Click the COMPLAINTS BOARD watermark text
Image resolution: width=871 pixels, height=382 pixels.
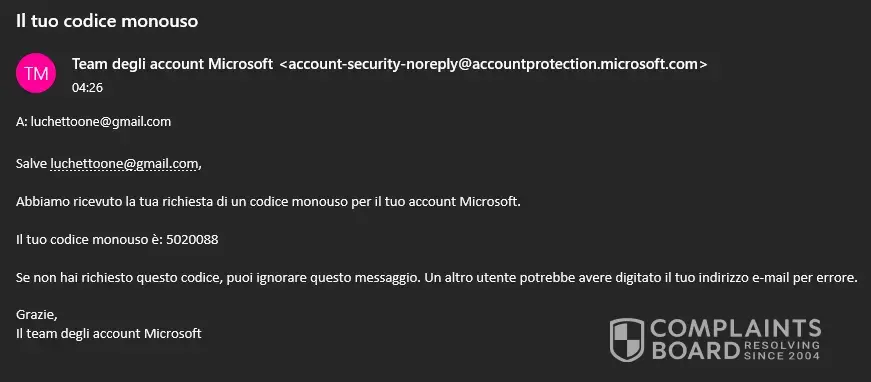pos(735,340)
